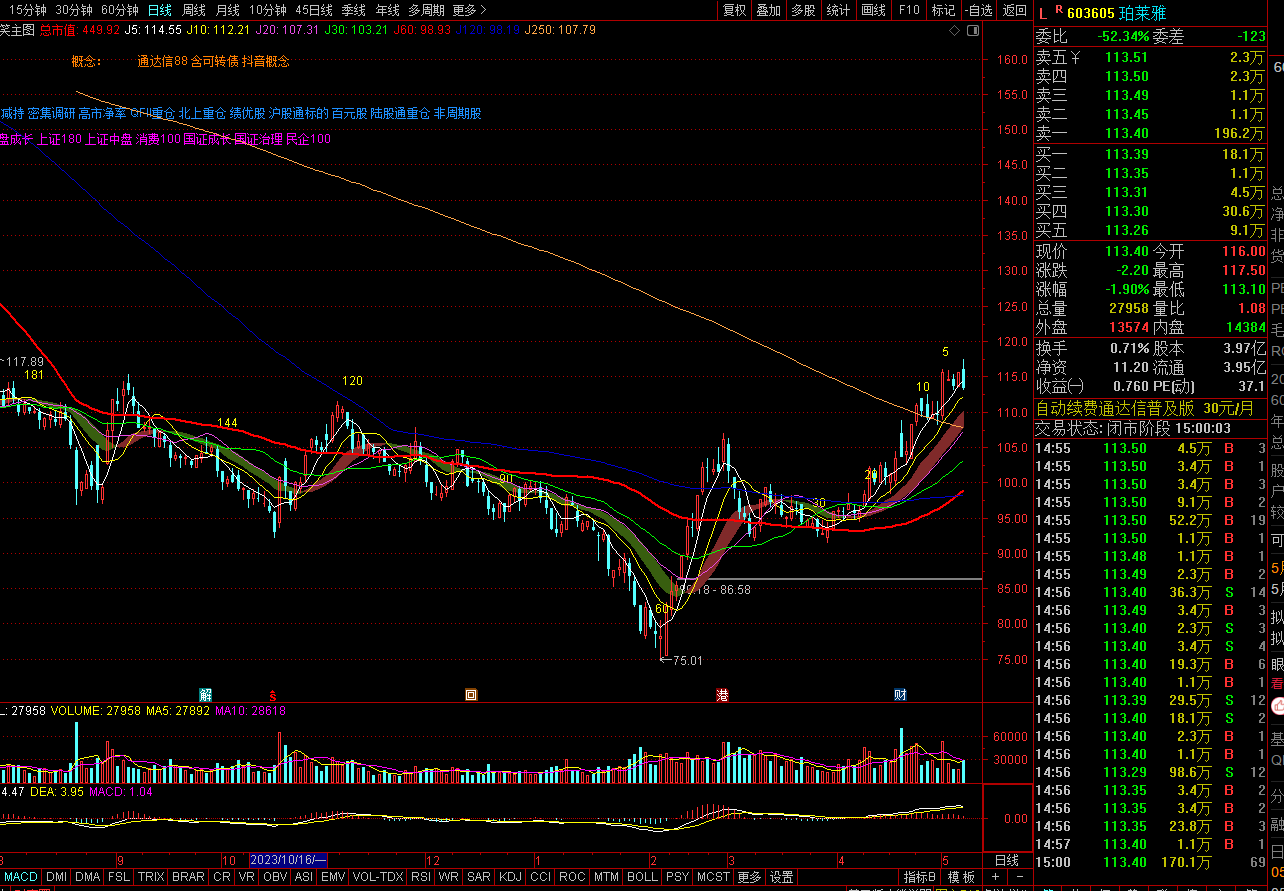
Task: Toggle the 自选 watchlist button
Action: point(980,10)
